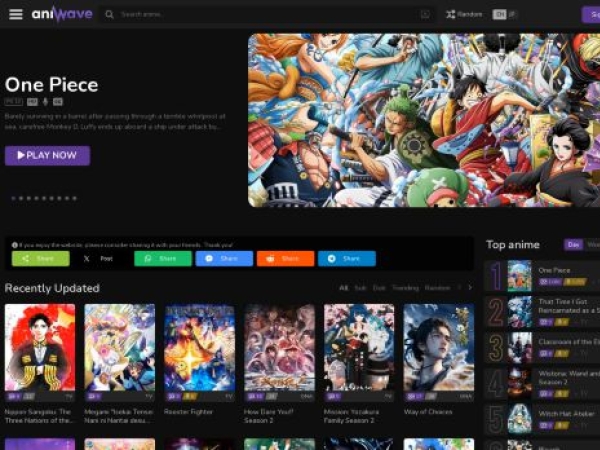The height and width of the screenshot is (450, 600).
Task: Click the PG-13 rating badge under One Piece
Action: click(14, 102)
